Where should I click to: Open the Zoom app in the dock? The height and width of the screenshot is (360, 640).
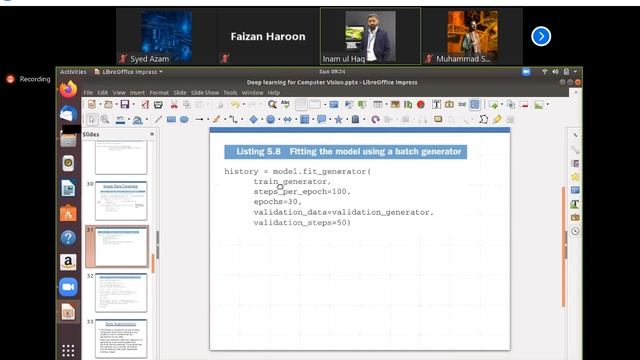coord(68,287)
